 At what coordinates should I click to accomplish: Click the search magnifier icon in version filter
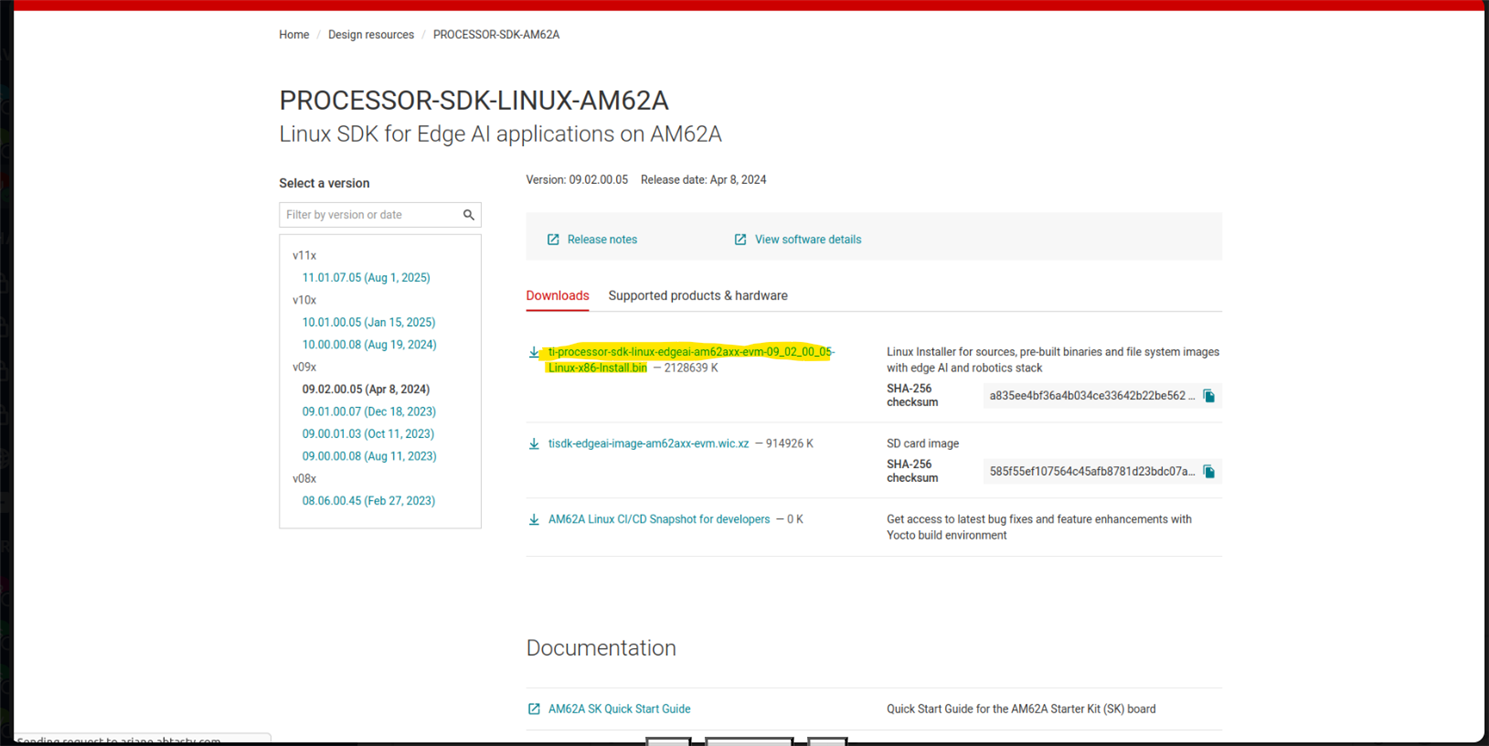468,215
